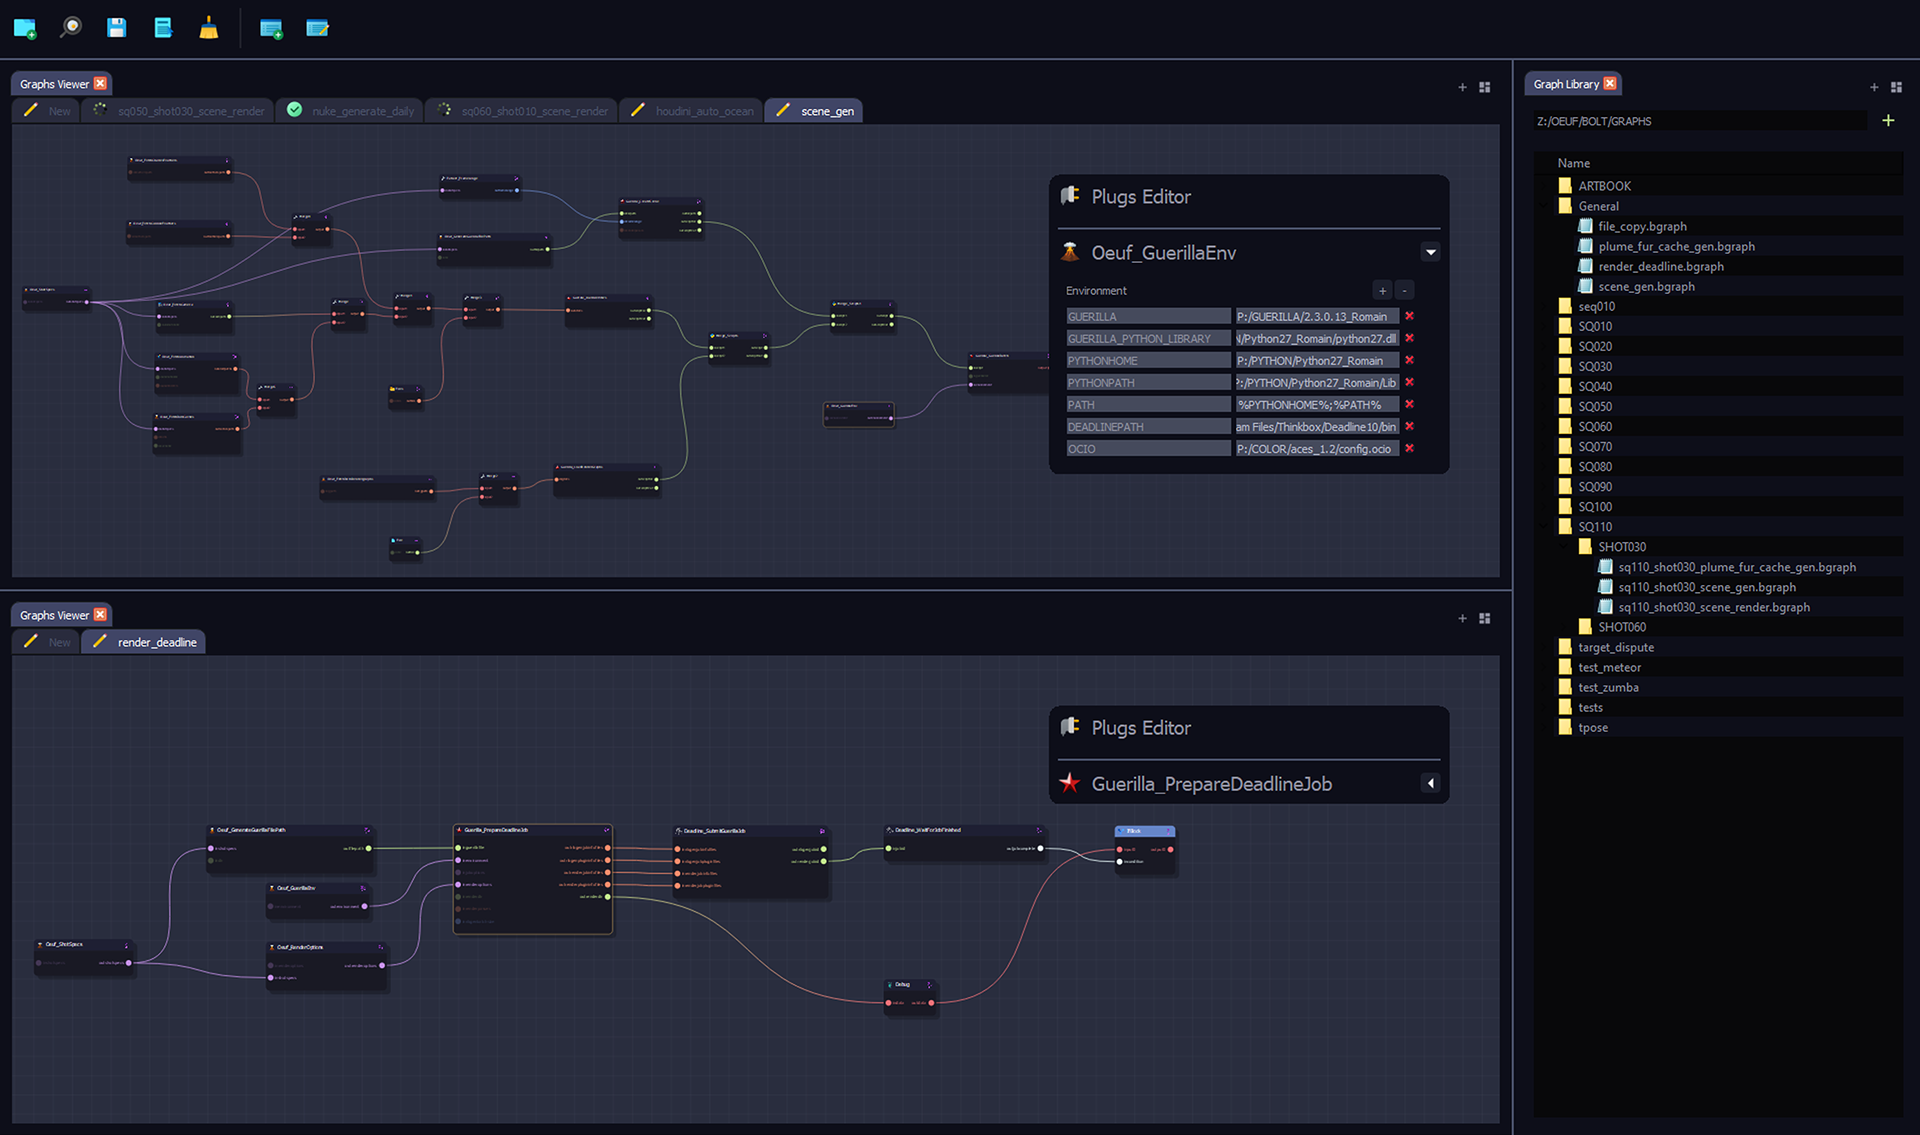Screen dimensions: 1920x1135
Task: Click the edit window pencil toolbar icon
Action: [x=318, y=28]
